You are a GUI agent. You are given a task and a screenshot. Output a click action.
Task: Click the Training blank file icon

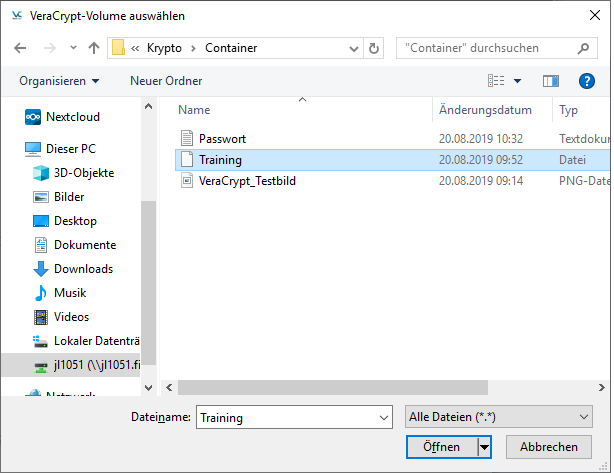click(x=187, y=159)
